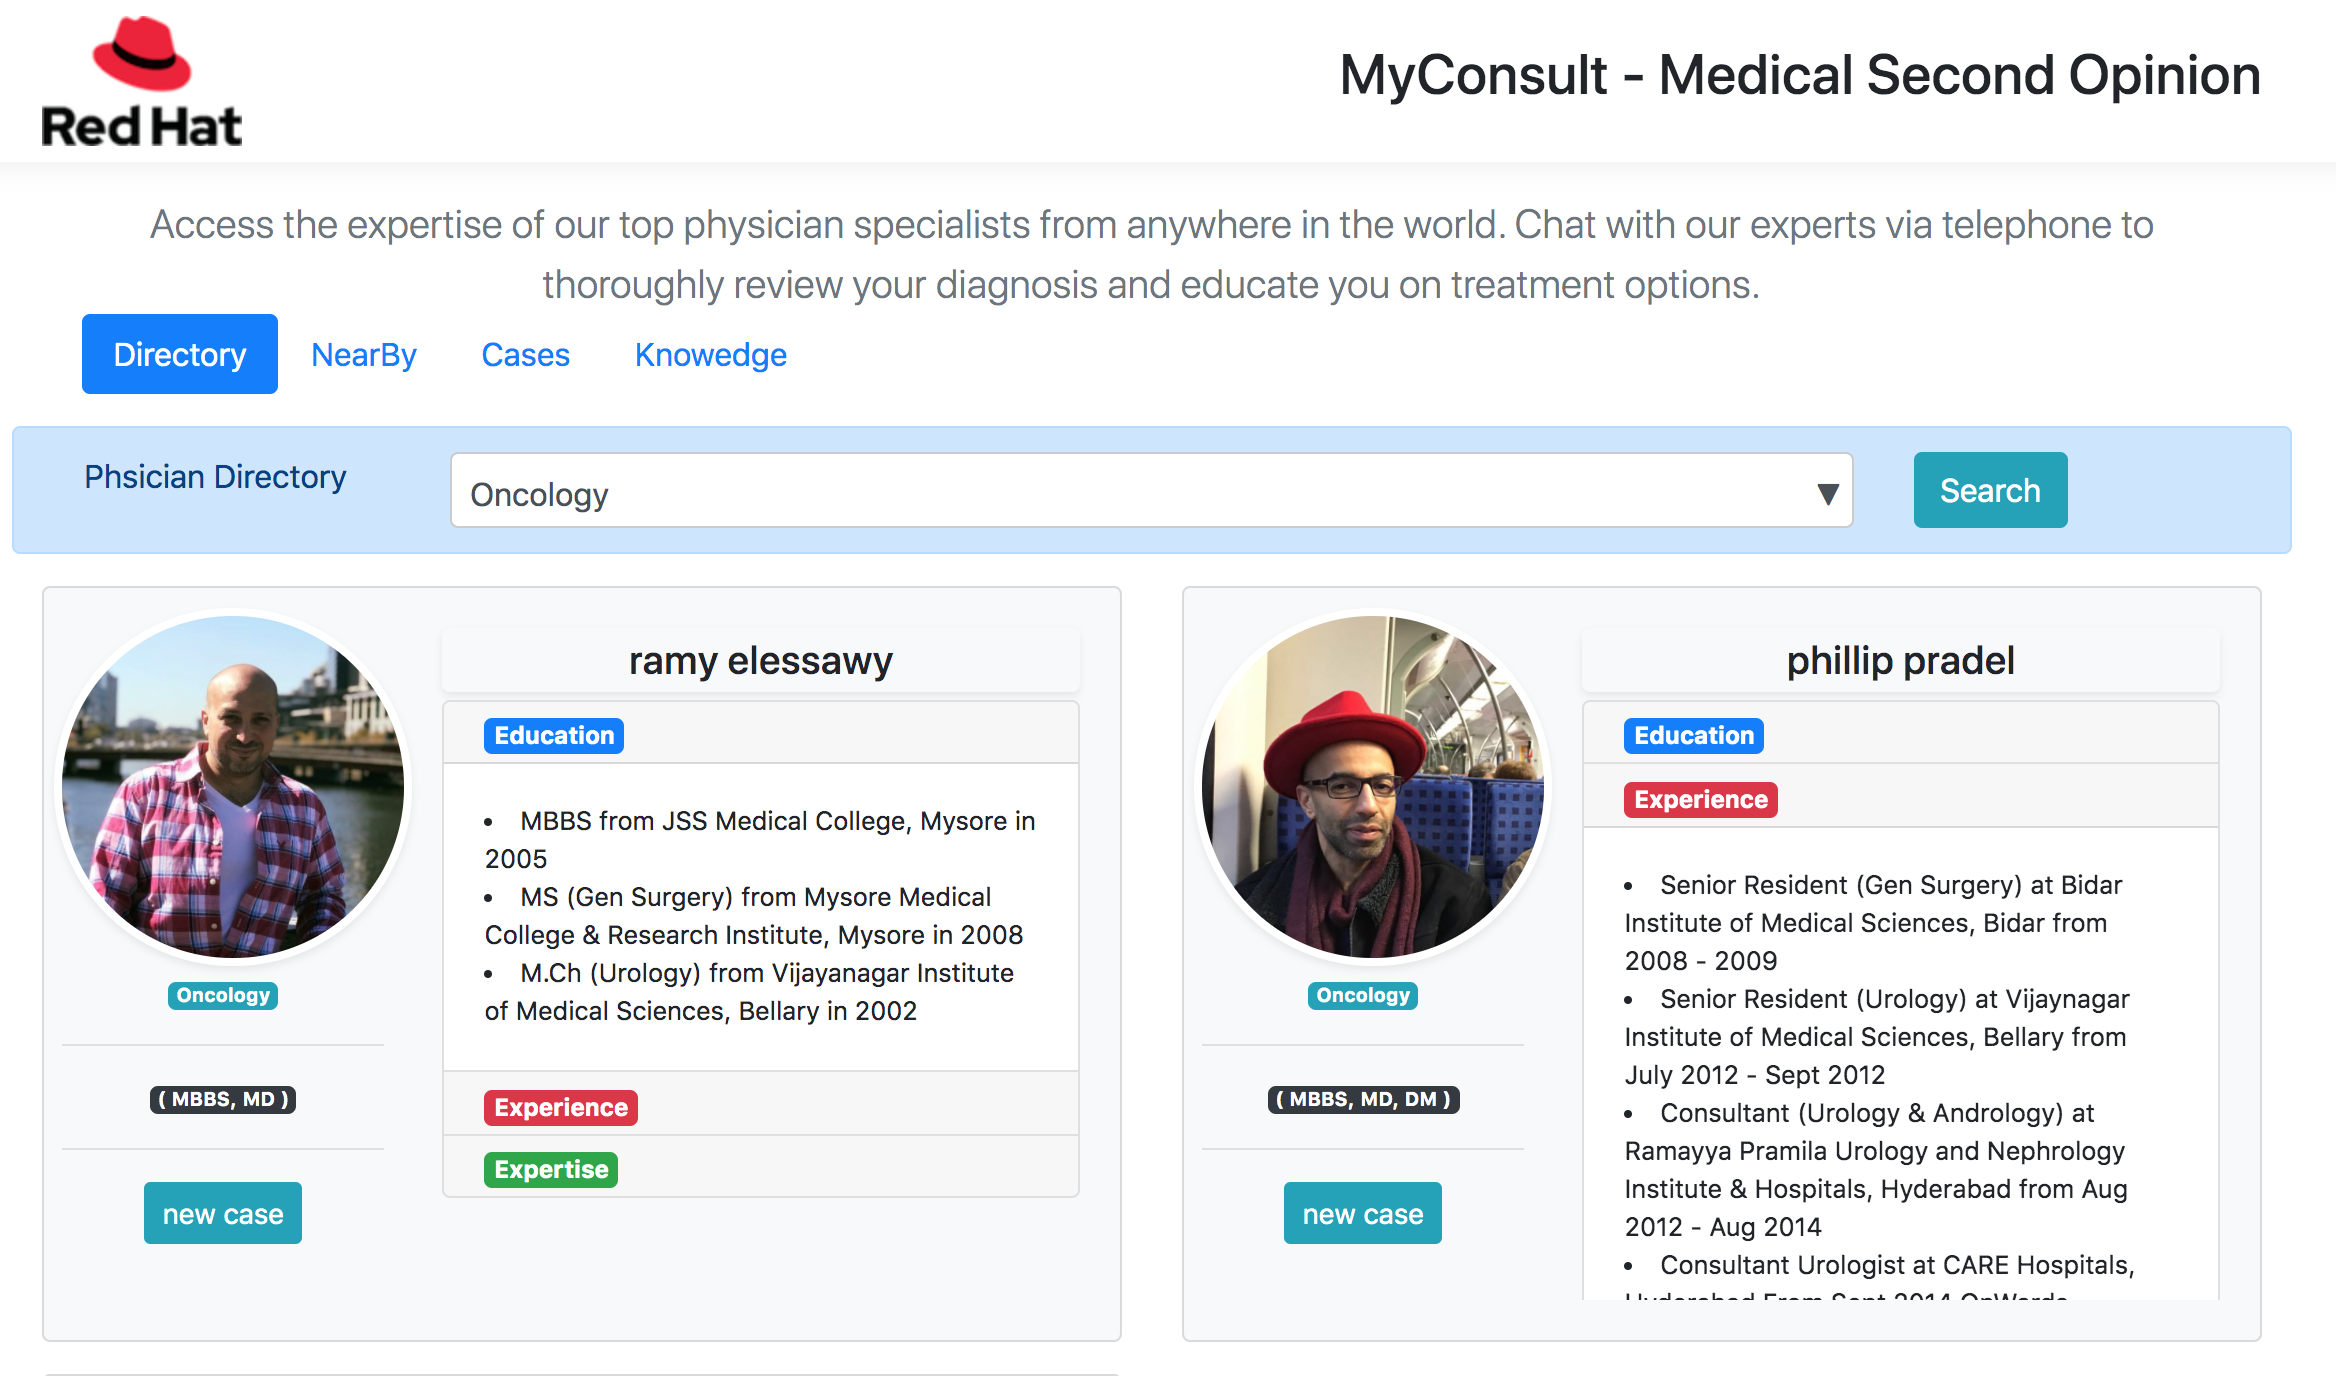
Task: Click phillip pradel's profile photo
Action: coord(1372,786)
